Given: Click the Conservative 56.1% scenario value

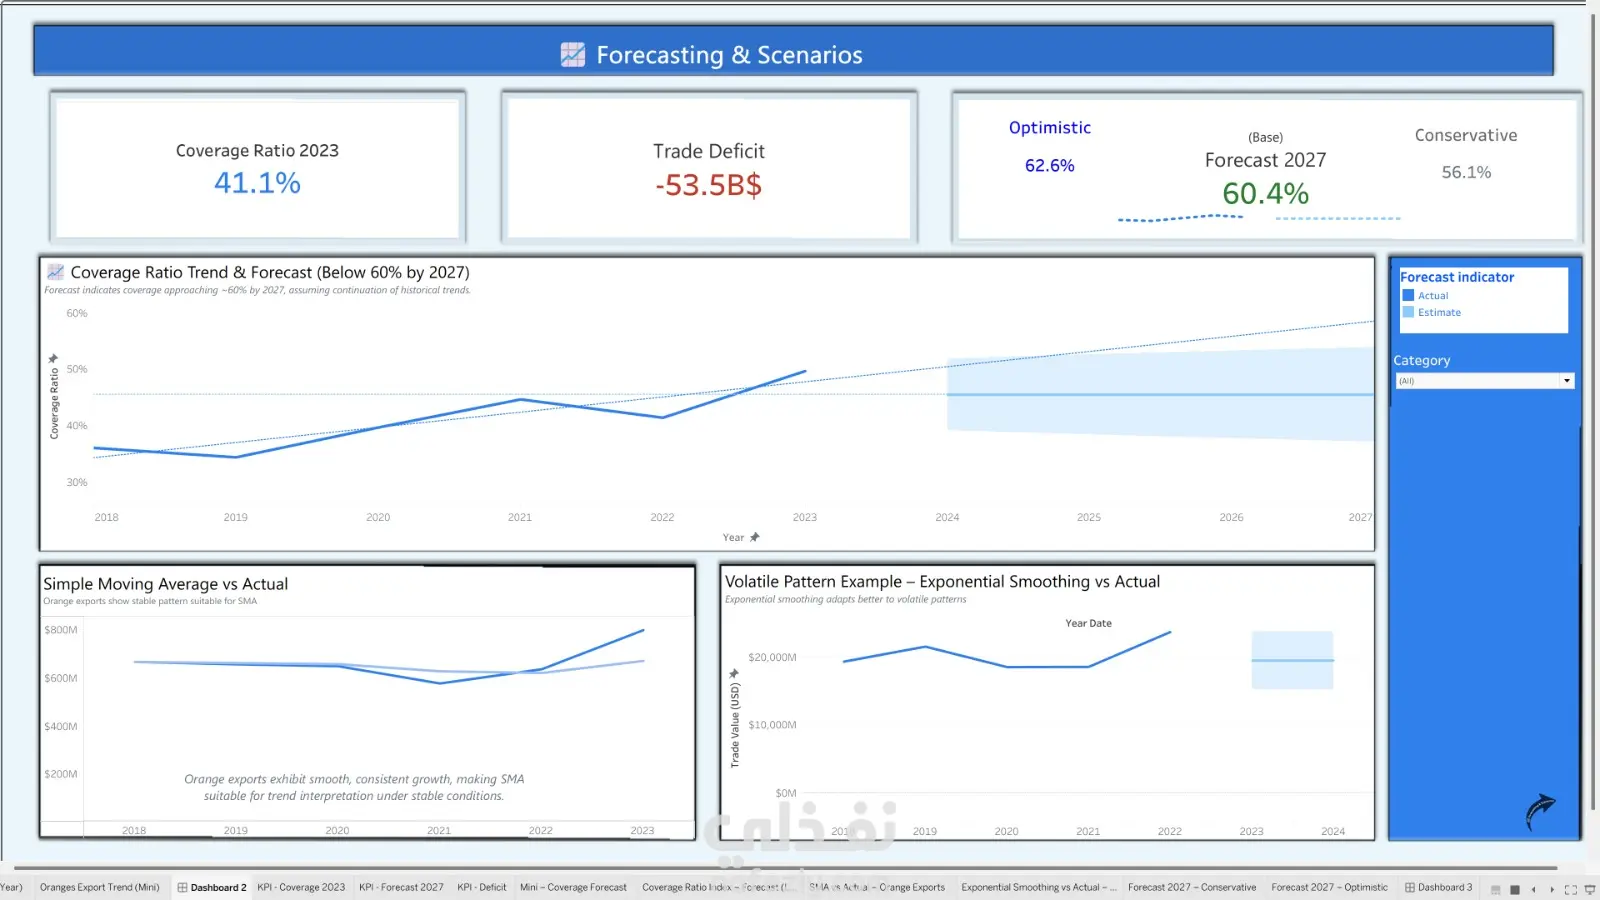Looking at the screenshot, I should [x=1466, y=173].
